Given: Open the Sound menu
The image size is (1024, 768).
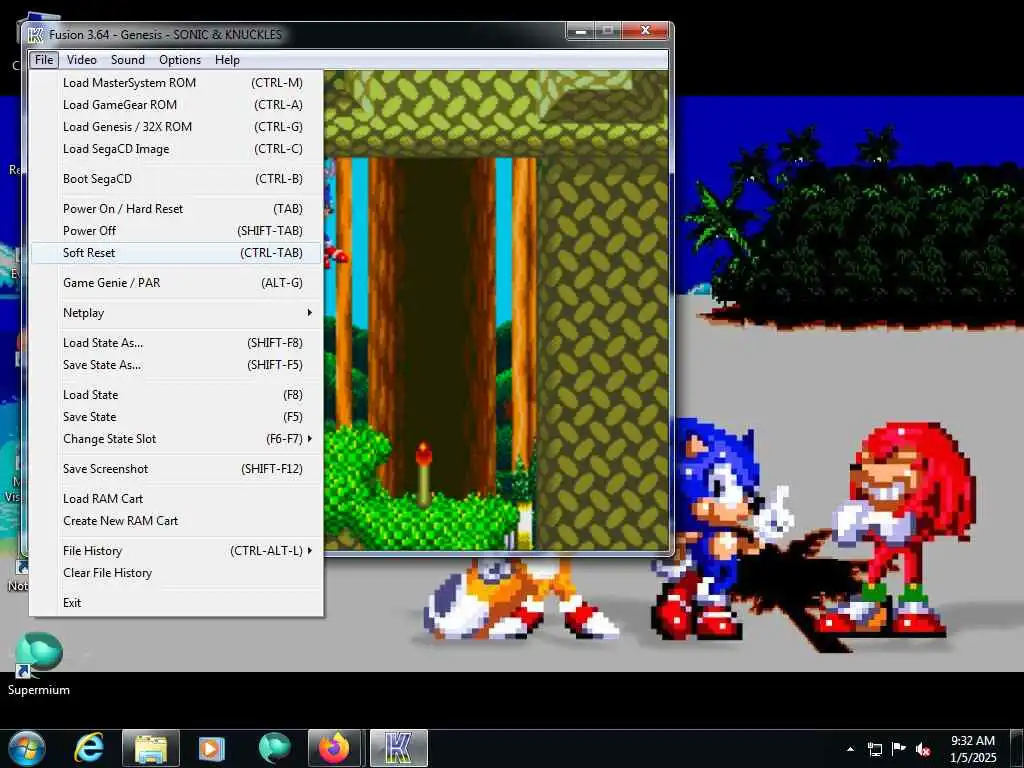Looking at the screenshot, I should point(128,60).
